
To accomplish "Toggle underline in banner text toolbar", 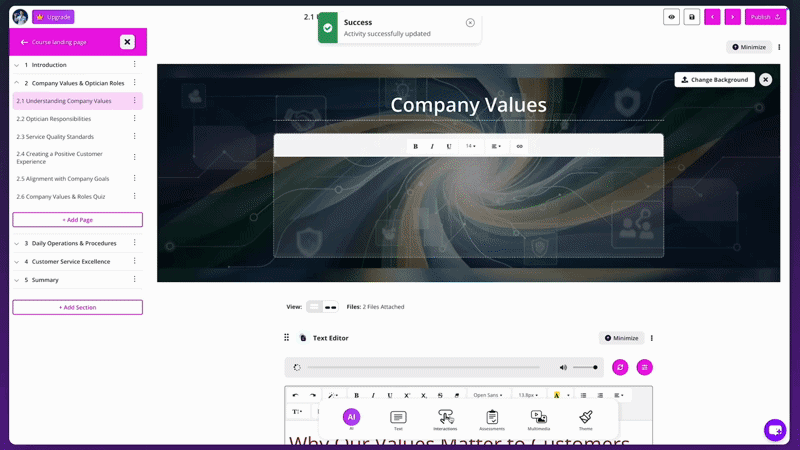I will (x=449, y=146).
